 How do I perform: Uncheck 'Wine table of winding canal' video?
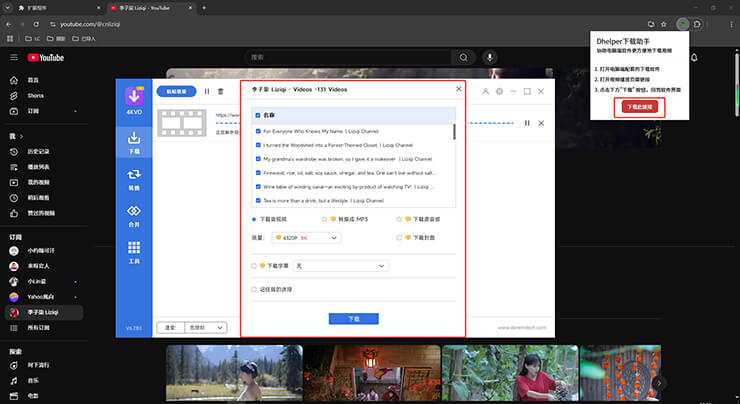click(x=258, y=187)
